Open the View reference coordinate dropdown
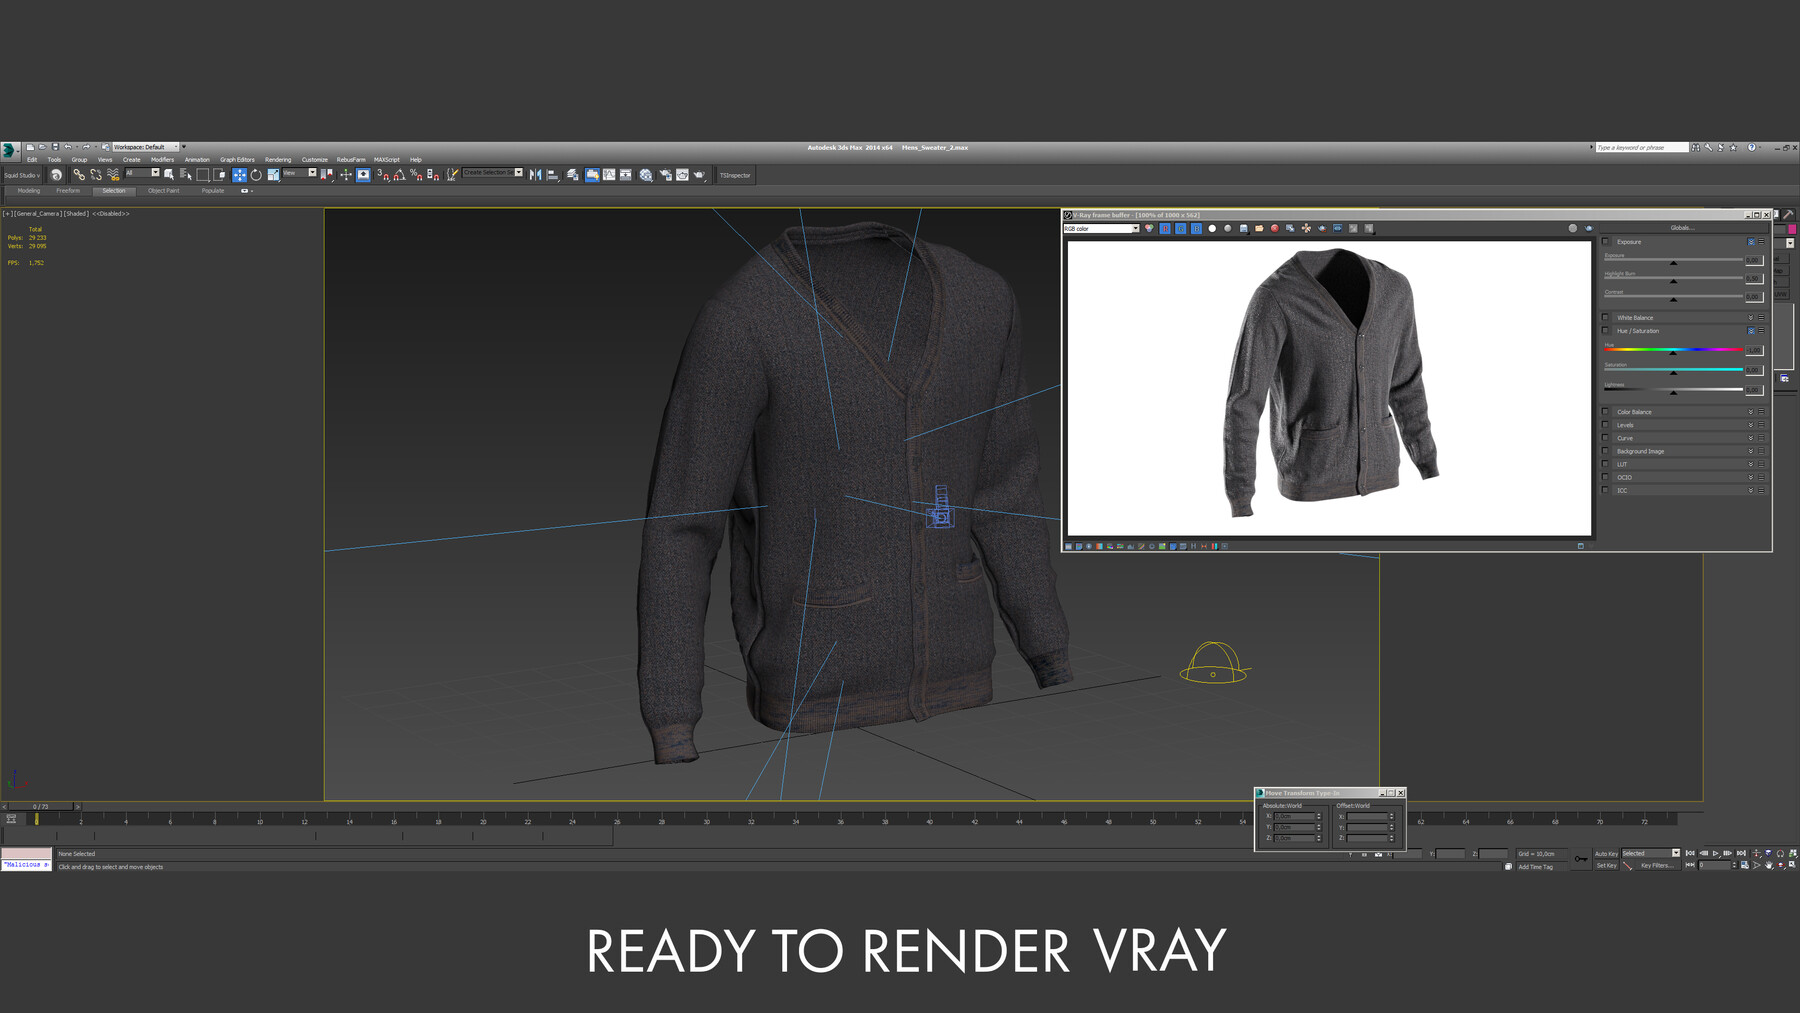The height and width of the screenshot is (1013, 1800). (299, 173)
